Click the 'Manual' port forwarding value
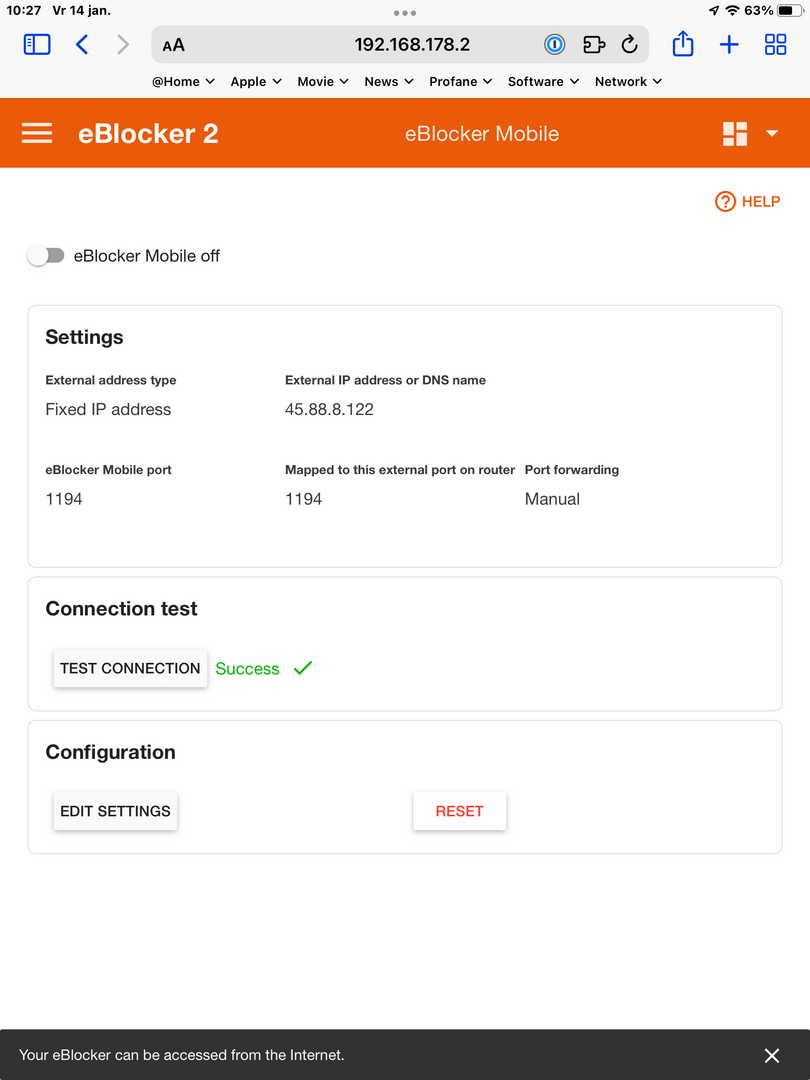Image resolution: width=810 pixels, height=1080 pixels. click(552, 499)
